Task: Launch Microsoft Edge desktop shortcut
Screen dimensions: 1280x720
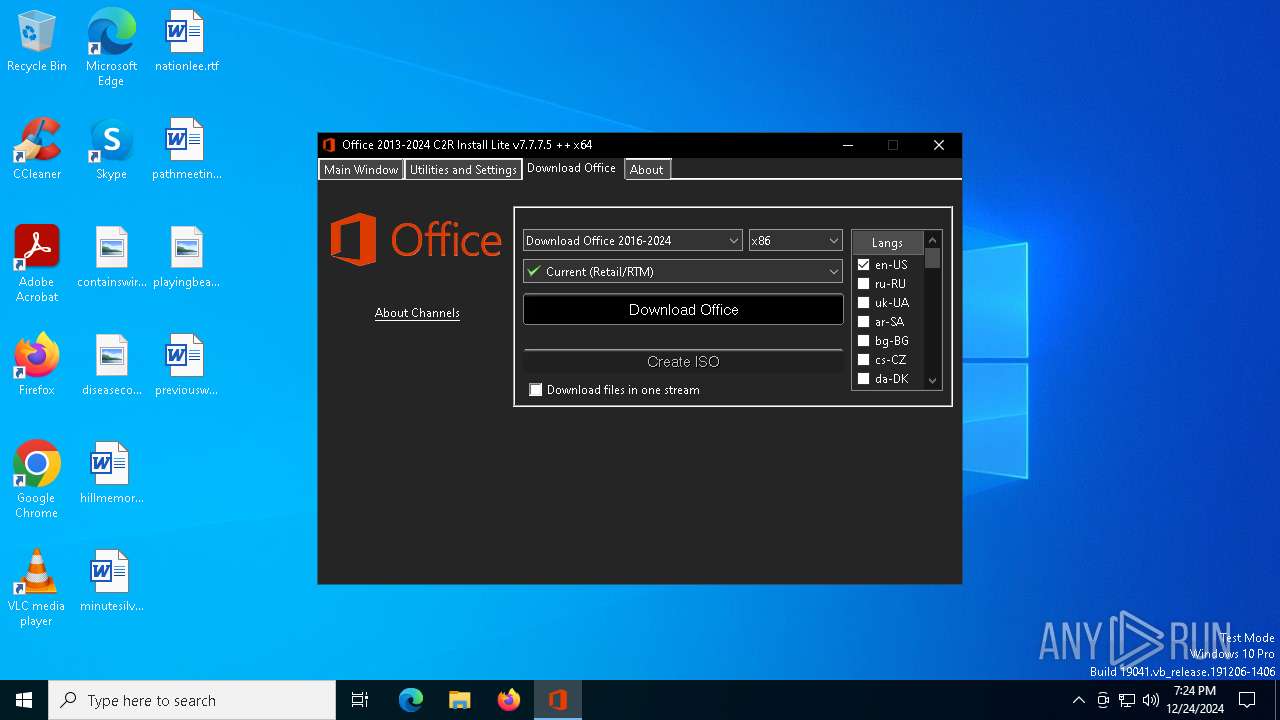Action: (x=111, y=48)
